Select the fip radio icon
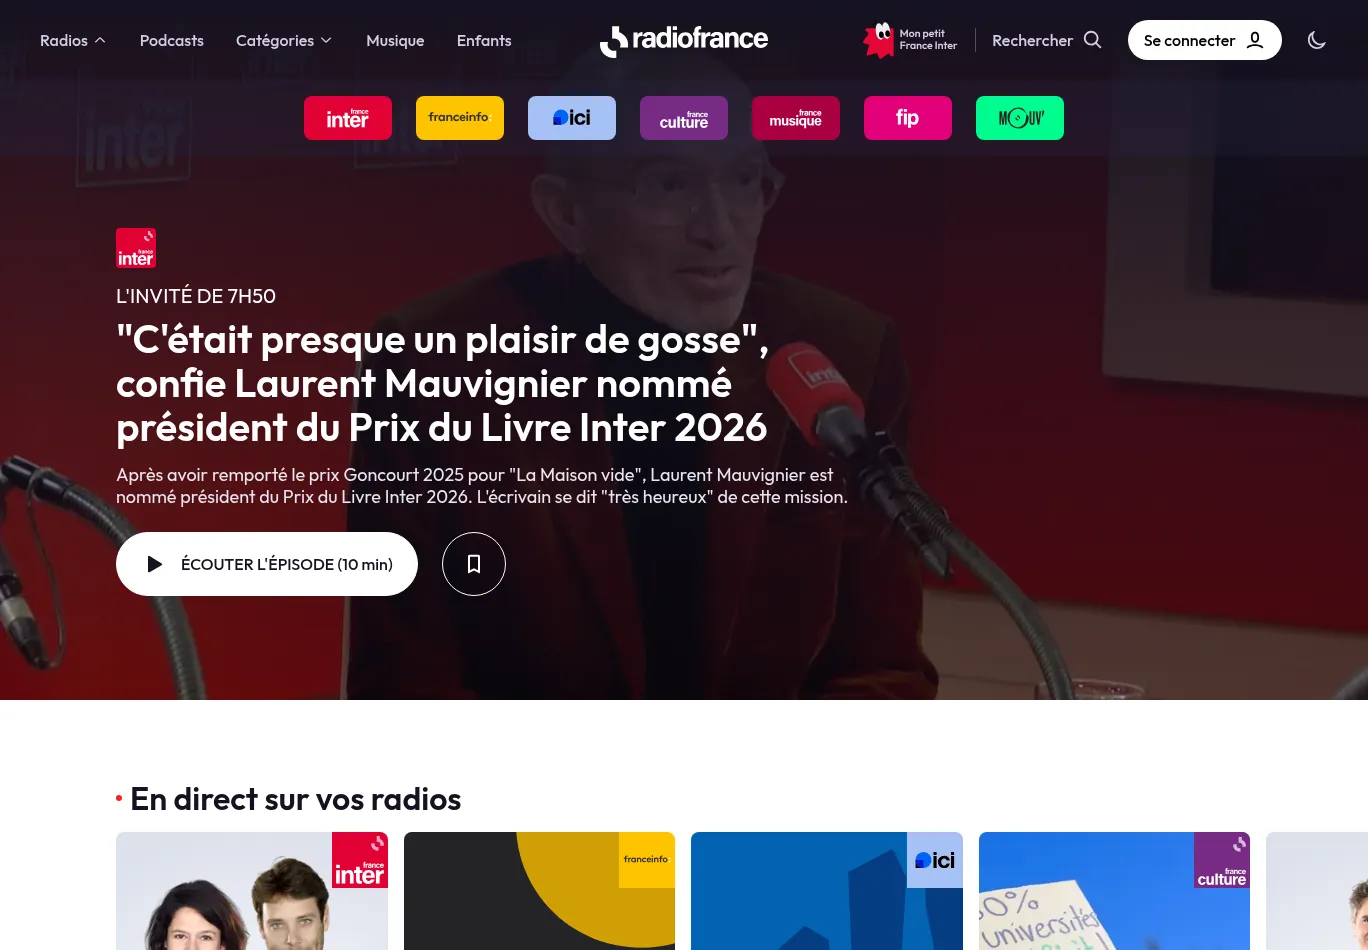The height and width of the screenshot is (950, 1368). 908,118
